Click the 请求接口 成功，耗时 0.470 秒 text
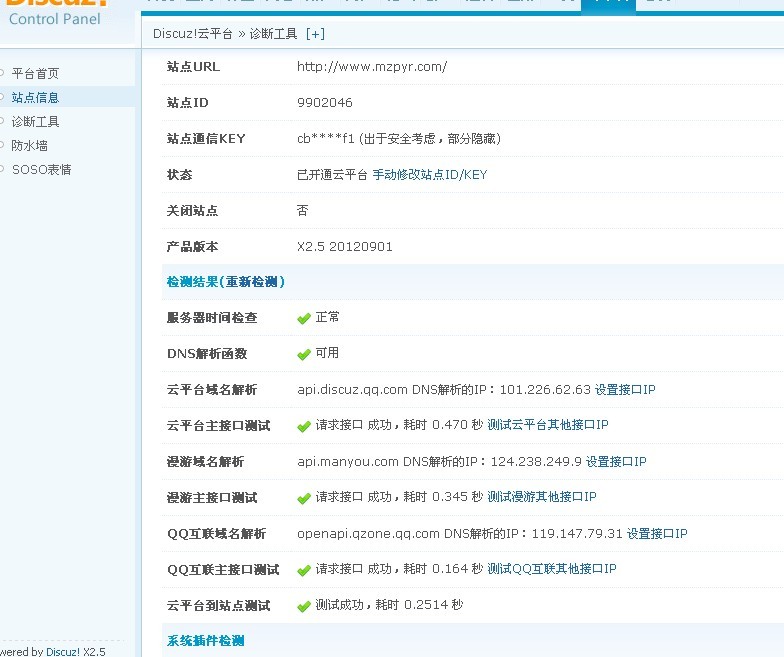 pos(399,425)
